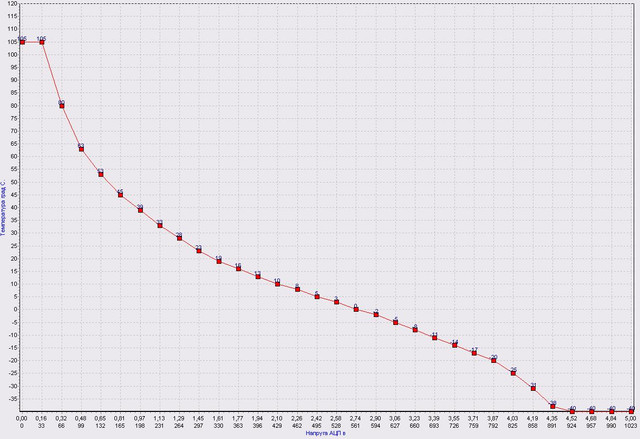This screenshot has height=439, width=640.
Task: Select the marker above 2,58 volts
Action: [x=337, y=302]
